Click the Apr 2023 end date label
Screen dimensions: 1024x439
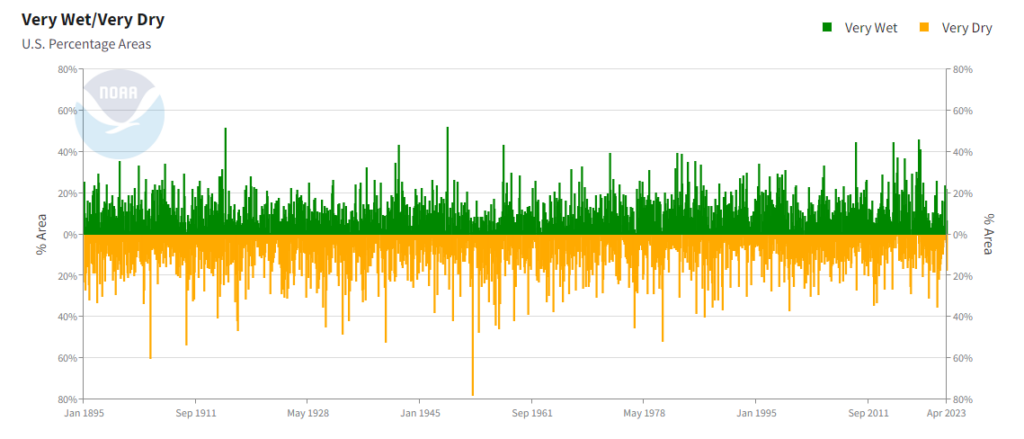click(x=945, y=412)
